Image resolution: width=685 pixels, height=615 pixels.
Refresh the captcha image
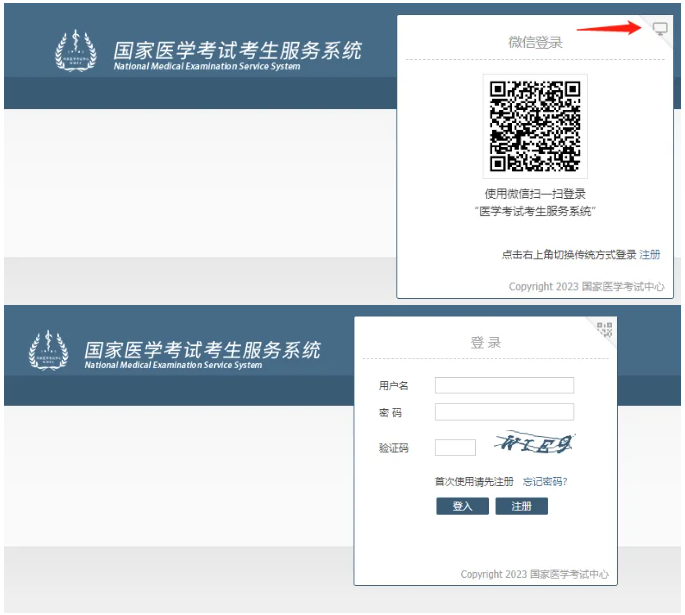coord(538,443)
